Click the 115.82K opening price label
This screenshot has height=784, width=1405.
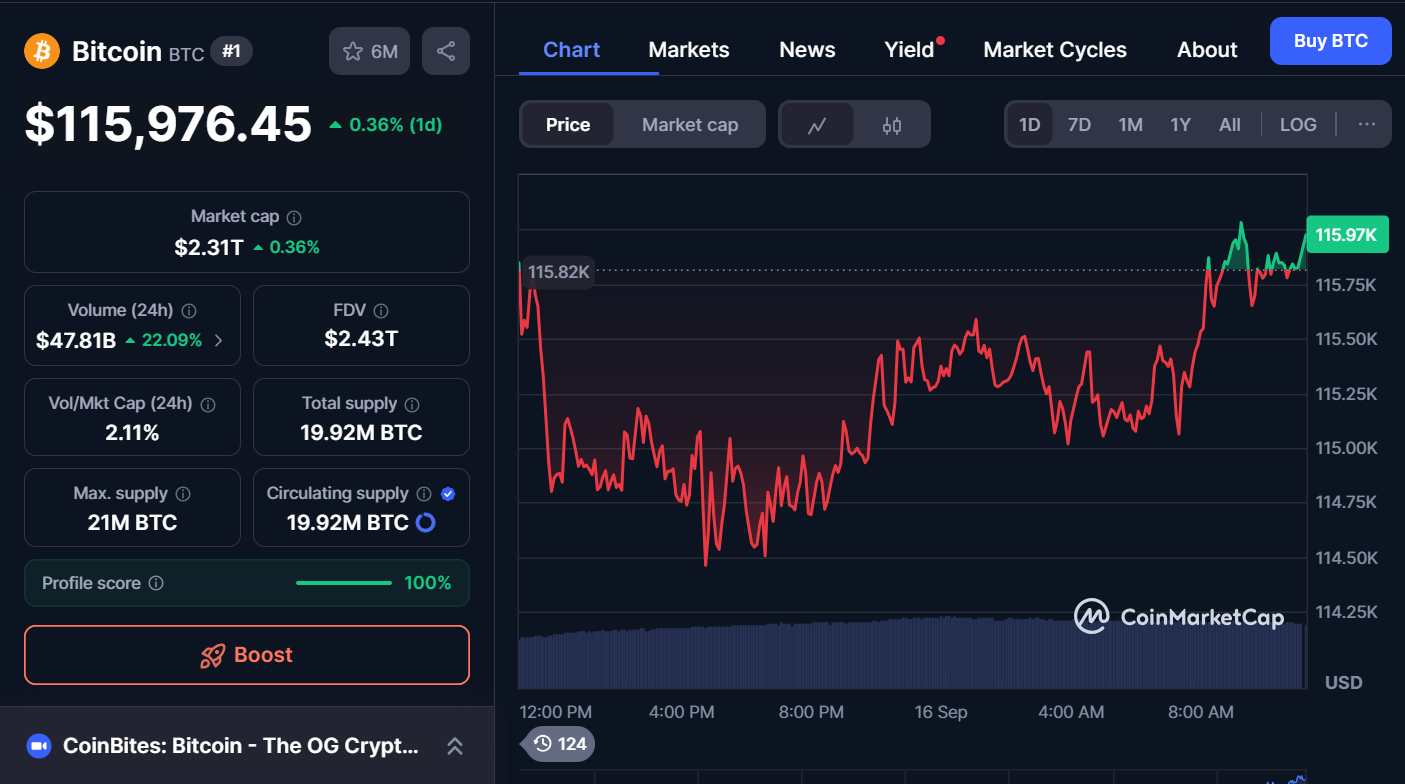point(558,272)
